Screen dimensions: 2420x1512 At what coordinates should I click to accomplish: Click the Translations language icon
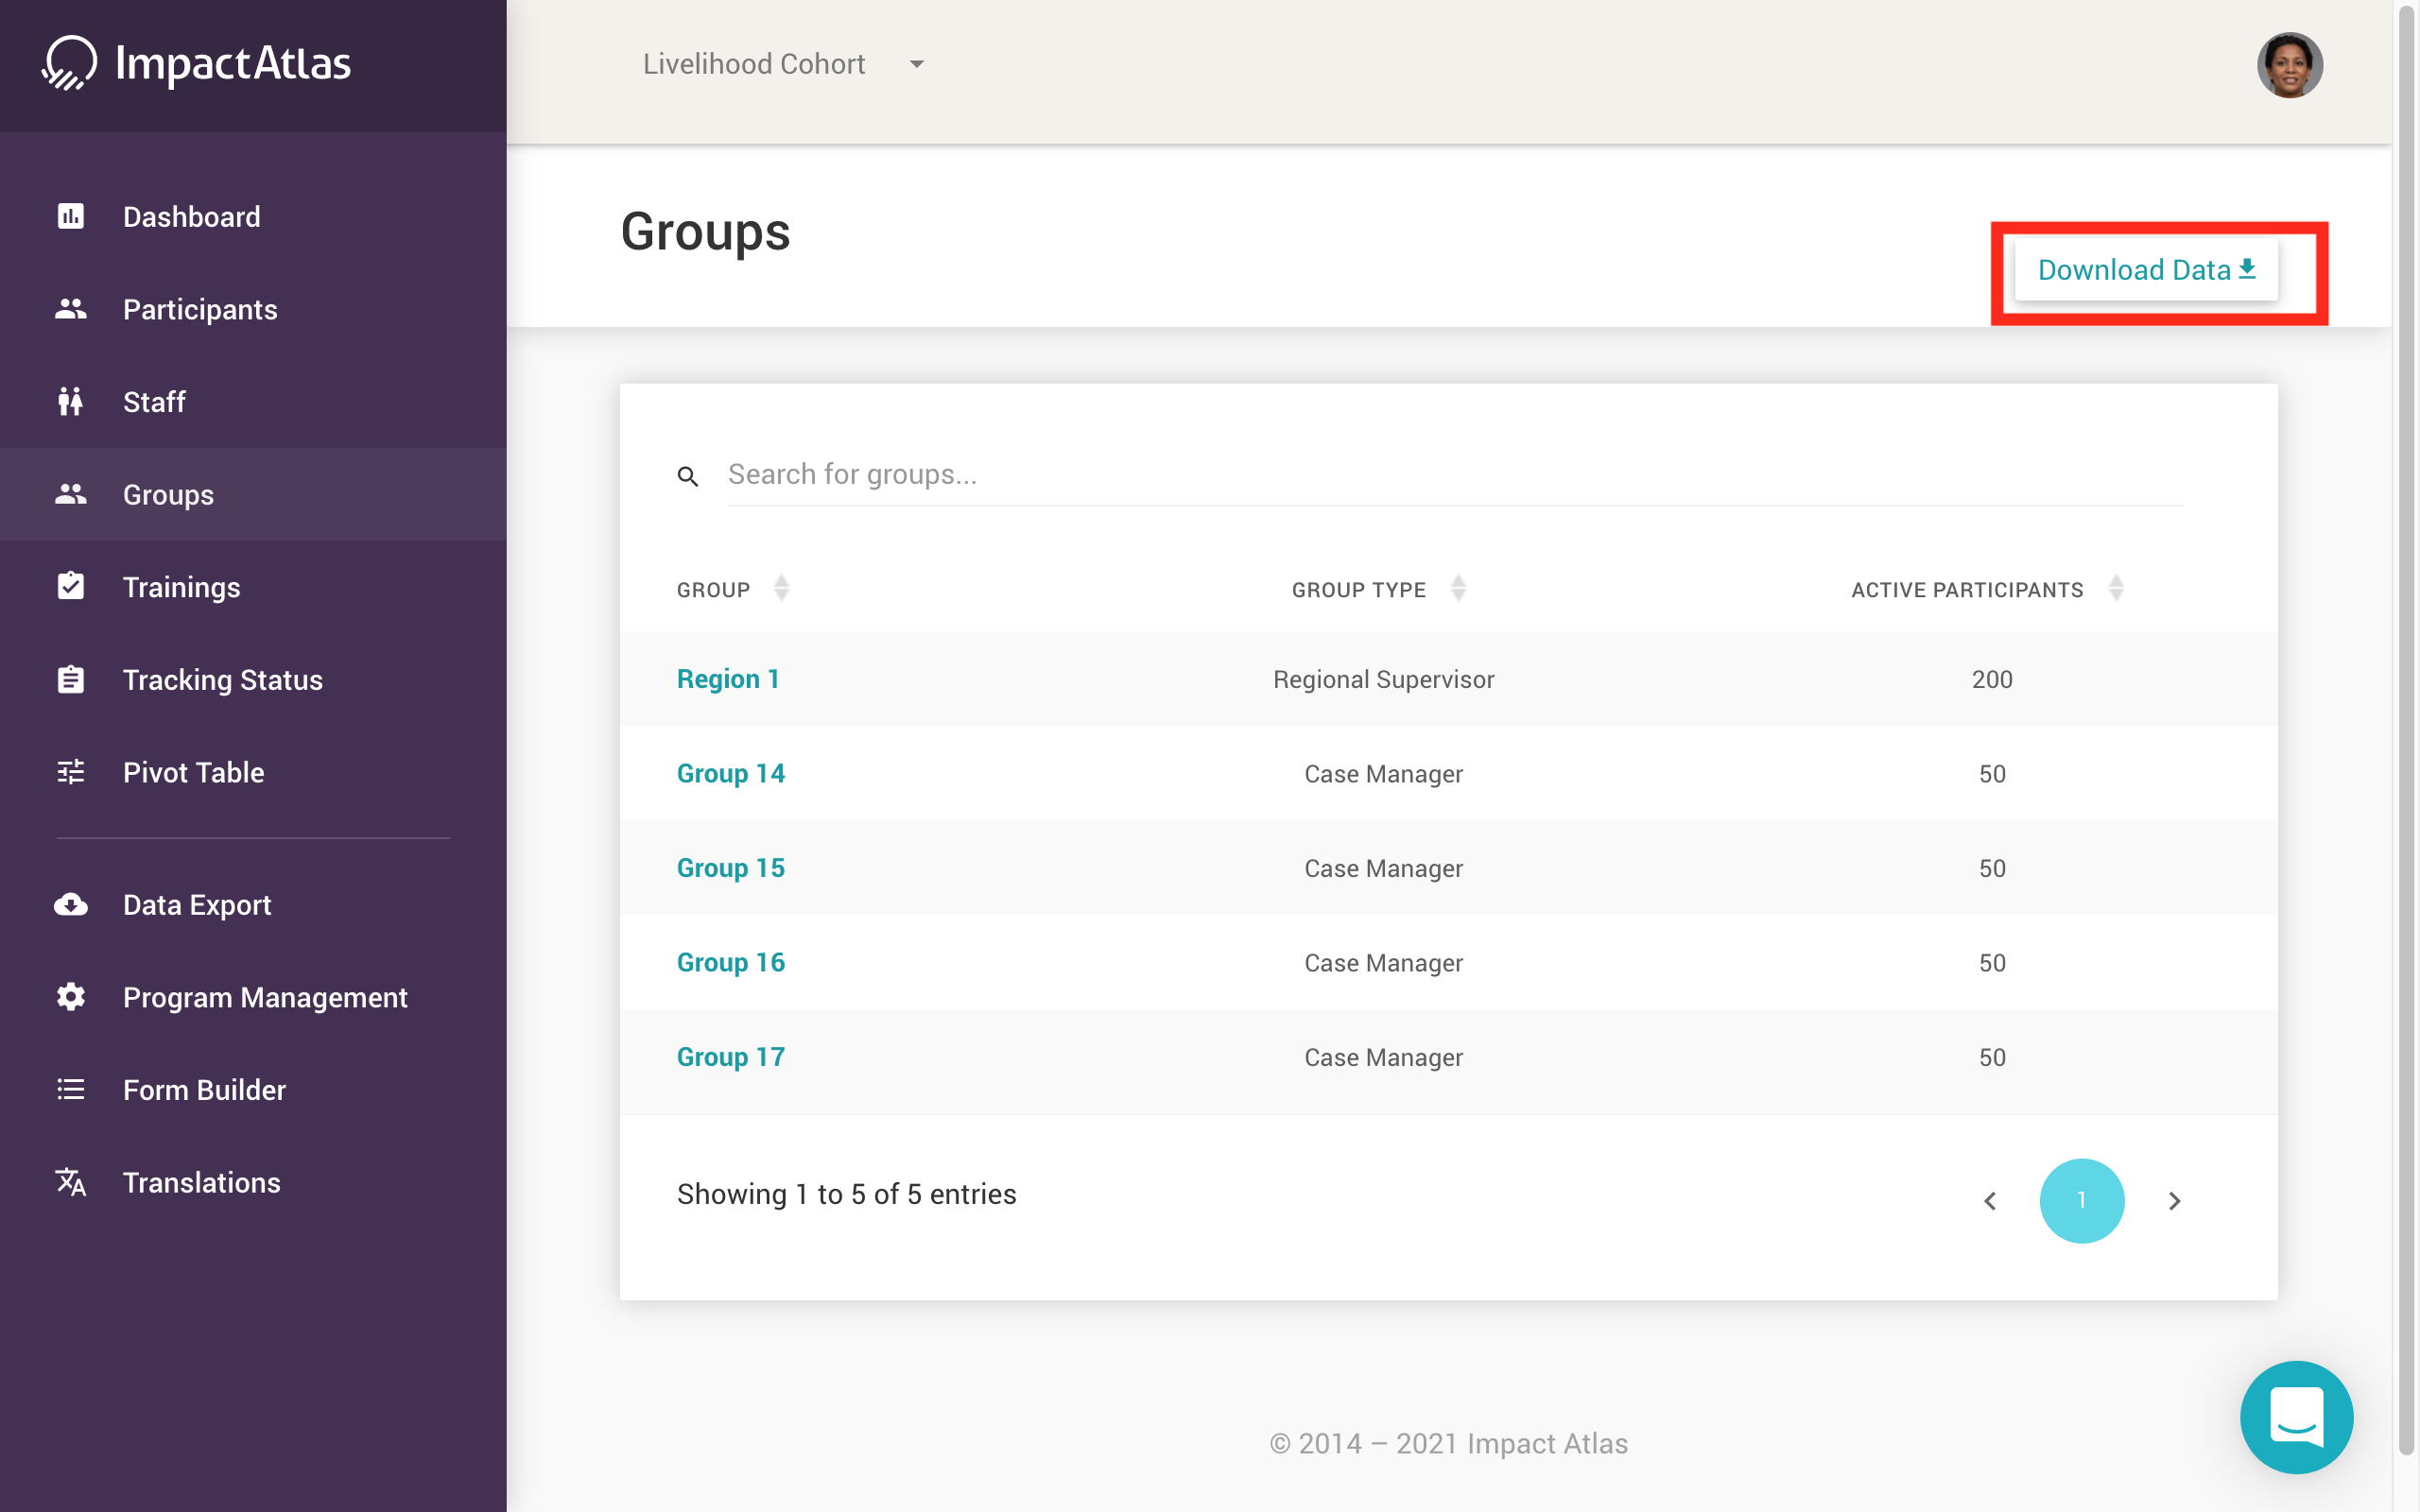click(70, 1182)
